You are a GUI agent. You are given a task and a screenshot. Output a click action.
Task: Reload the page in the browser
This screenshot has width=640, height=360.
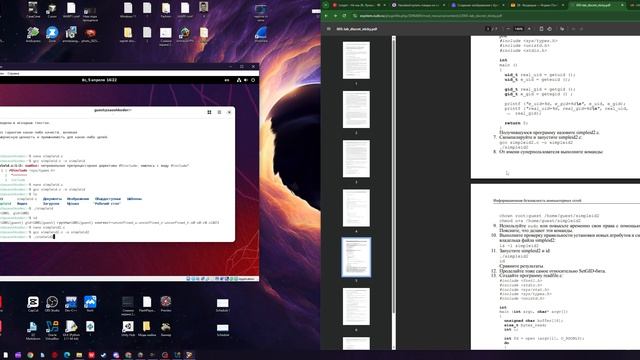click(x=344, y=16)
